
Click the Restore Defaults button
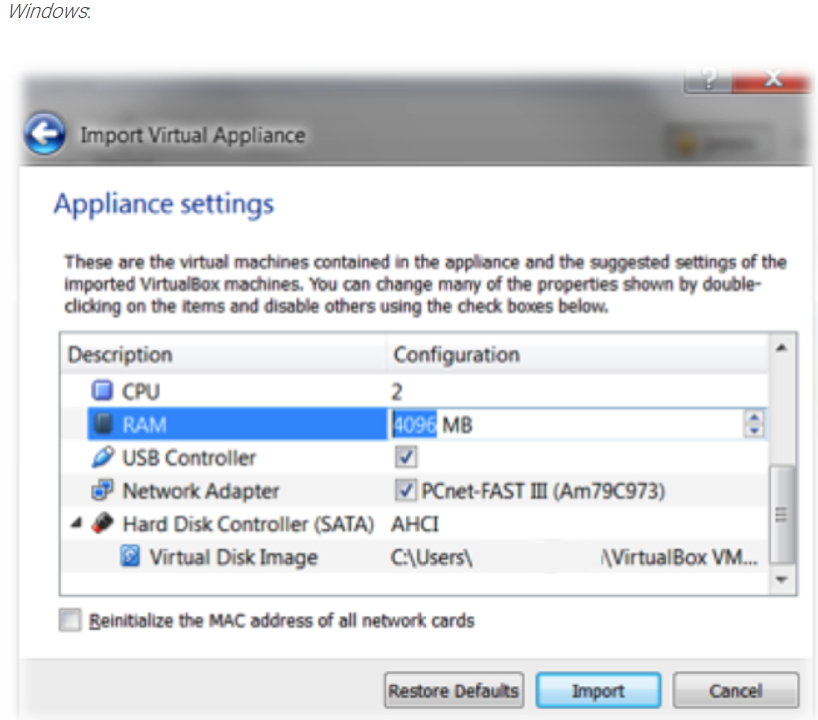[454, 691]
